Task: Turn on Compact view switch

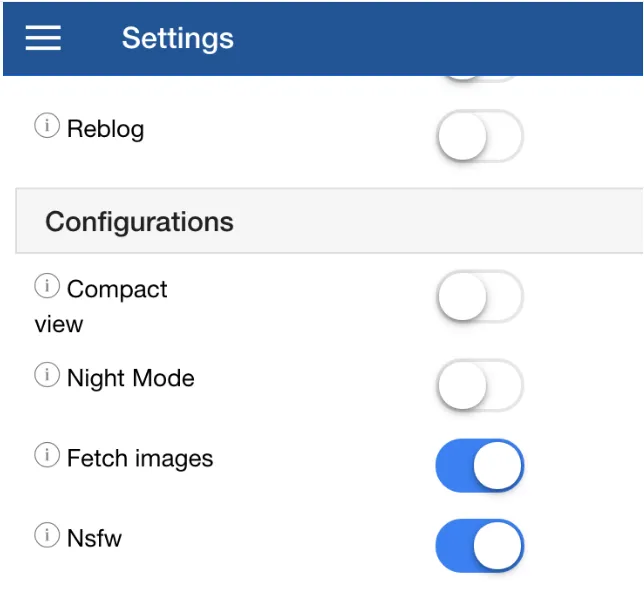Action: pyautogui.click(x=480, y=296)
